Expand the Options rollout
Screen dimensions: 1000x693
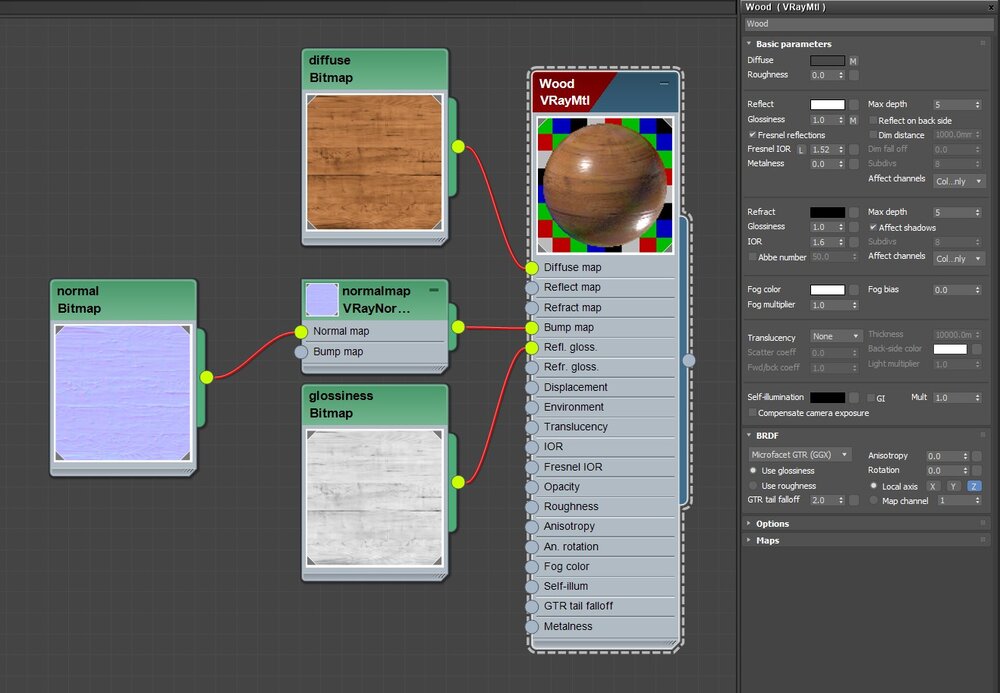point(772,524)
